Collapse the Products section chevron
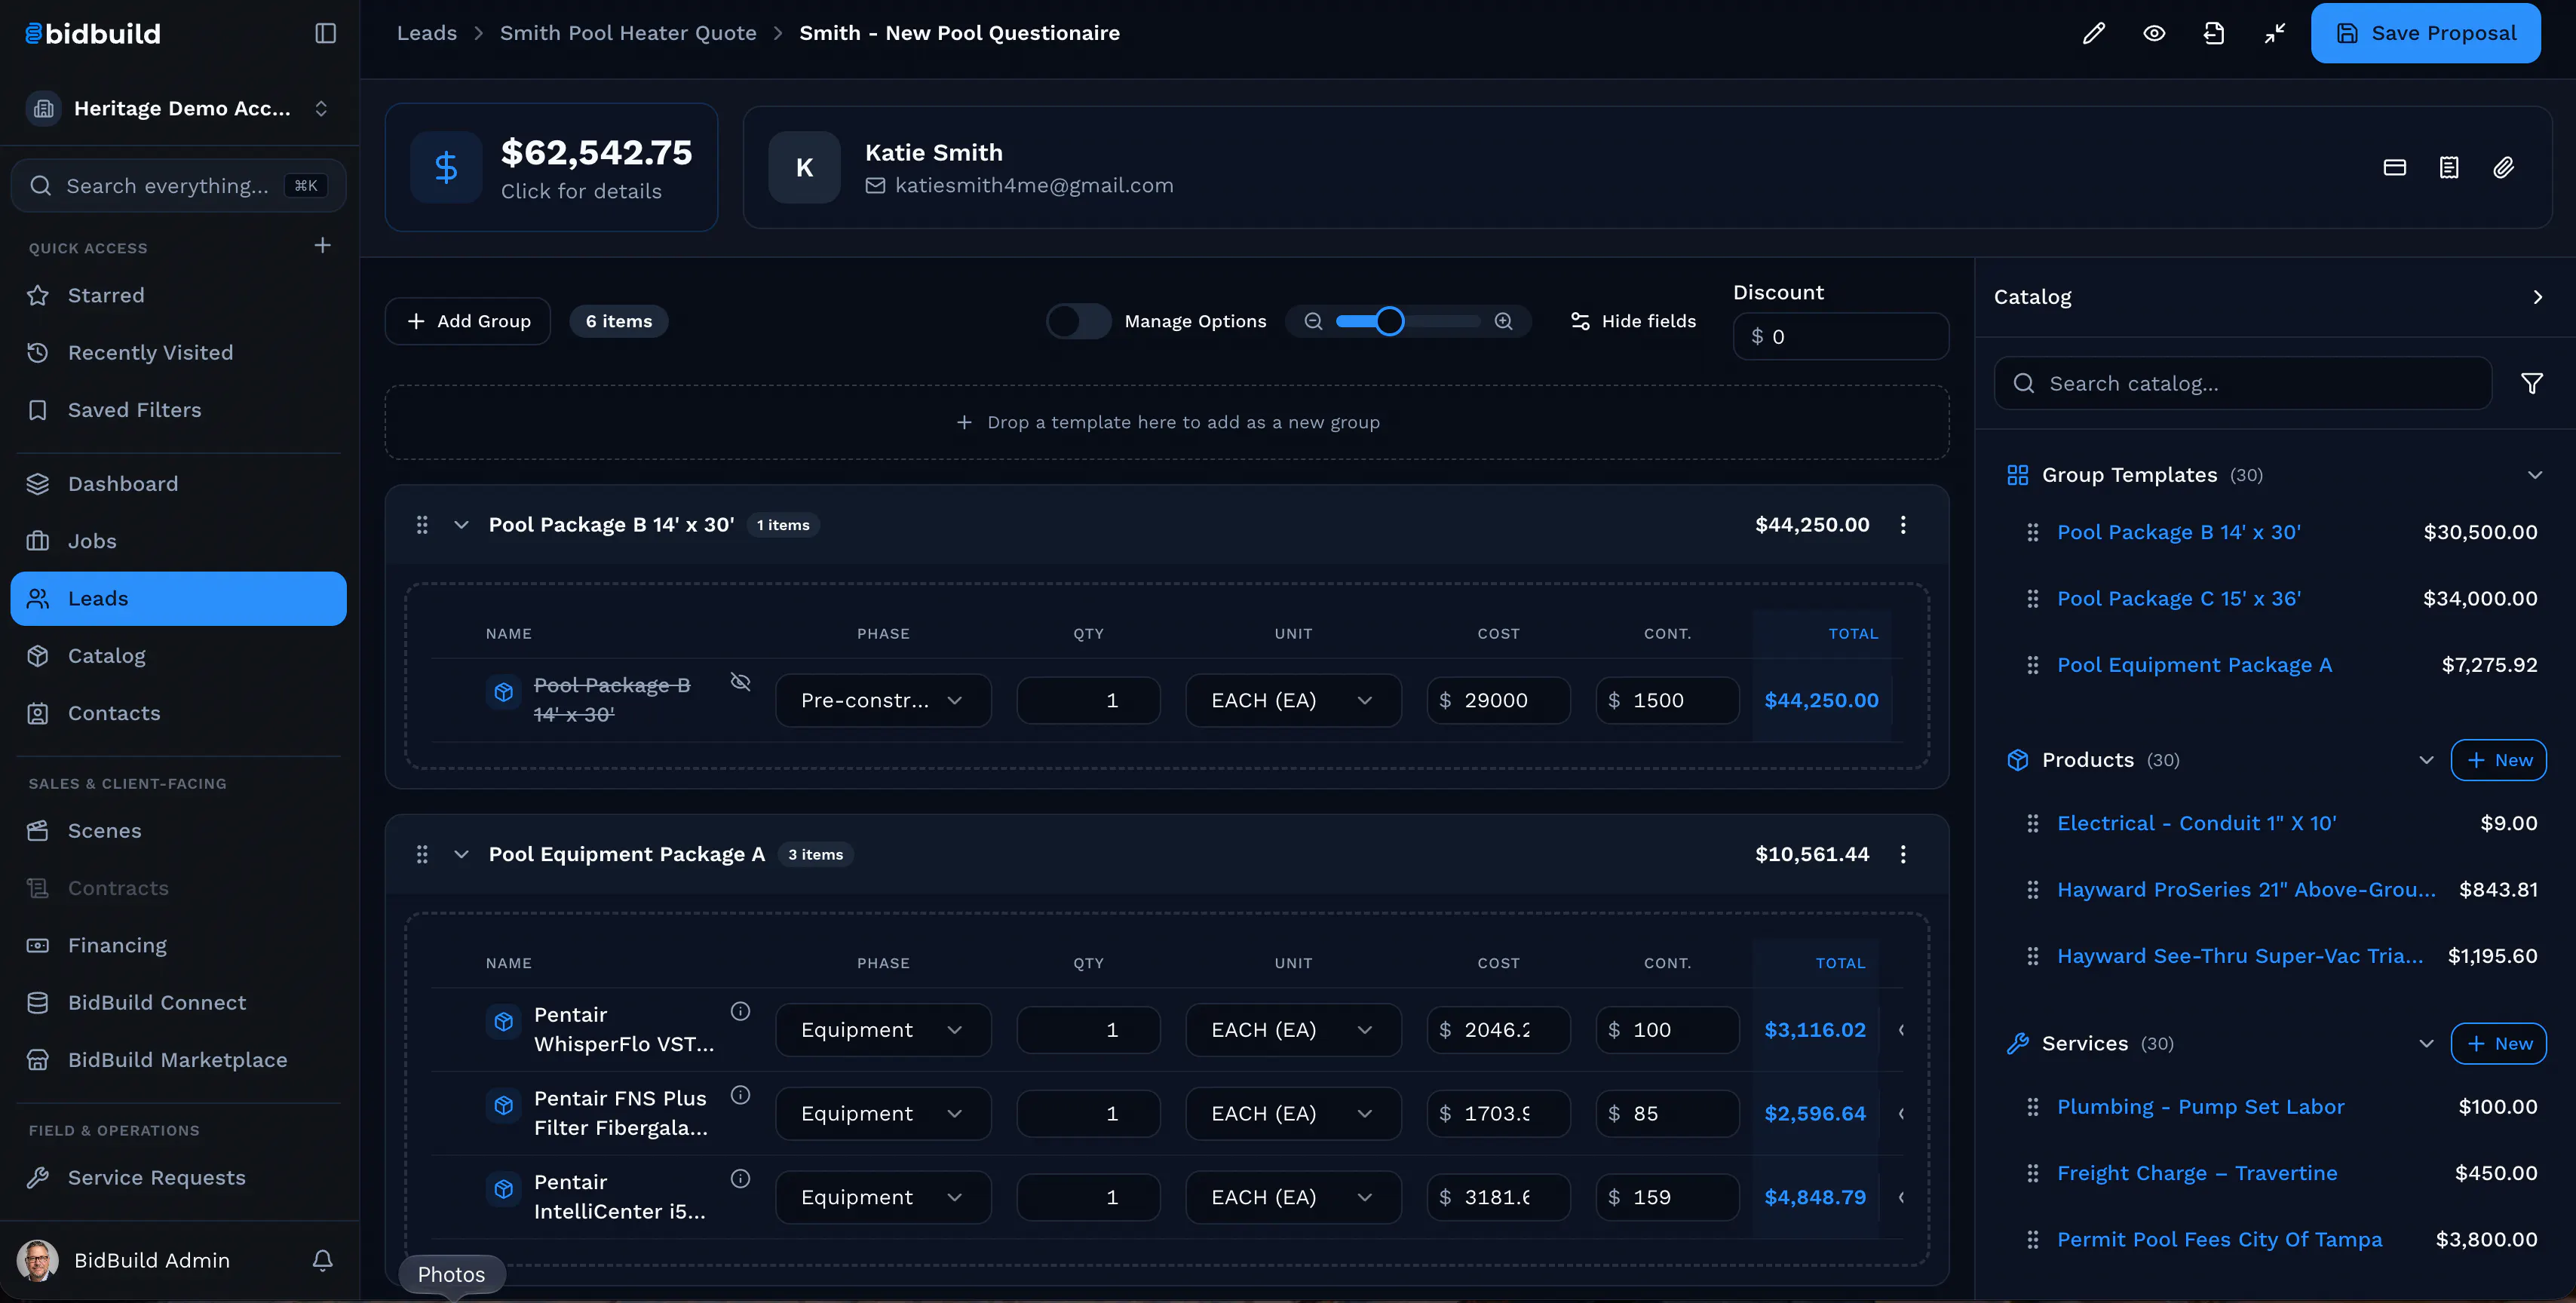The image size is (2576, 1303). click(x=2426, y=760)
